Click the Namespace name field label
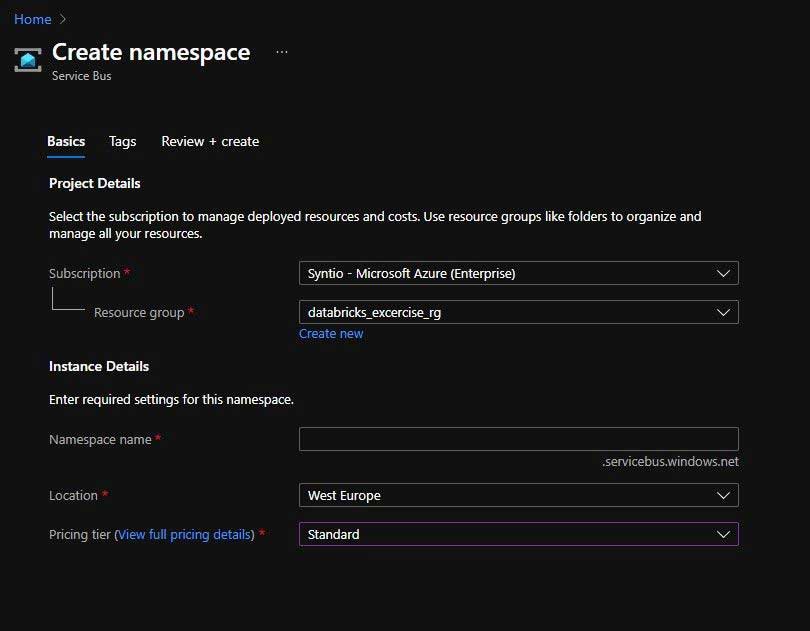 click(x=100, y=439)
